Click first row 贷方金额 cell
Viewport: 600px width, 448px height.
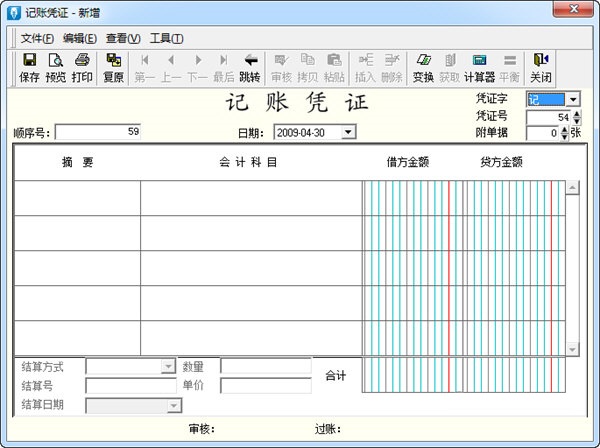coord(514,198)
